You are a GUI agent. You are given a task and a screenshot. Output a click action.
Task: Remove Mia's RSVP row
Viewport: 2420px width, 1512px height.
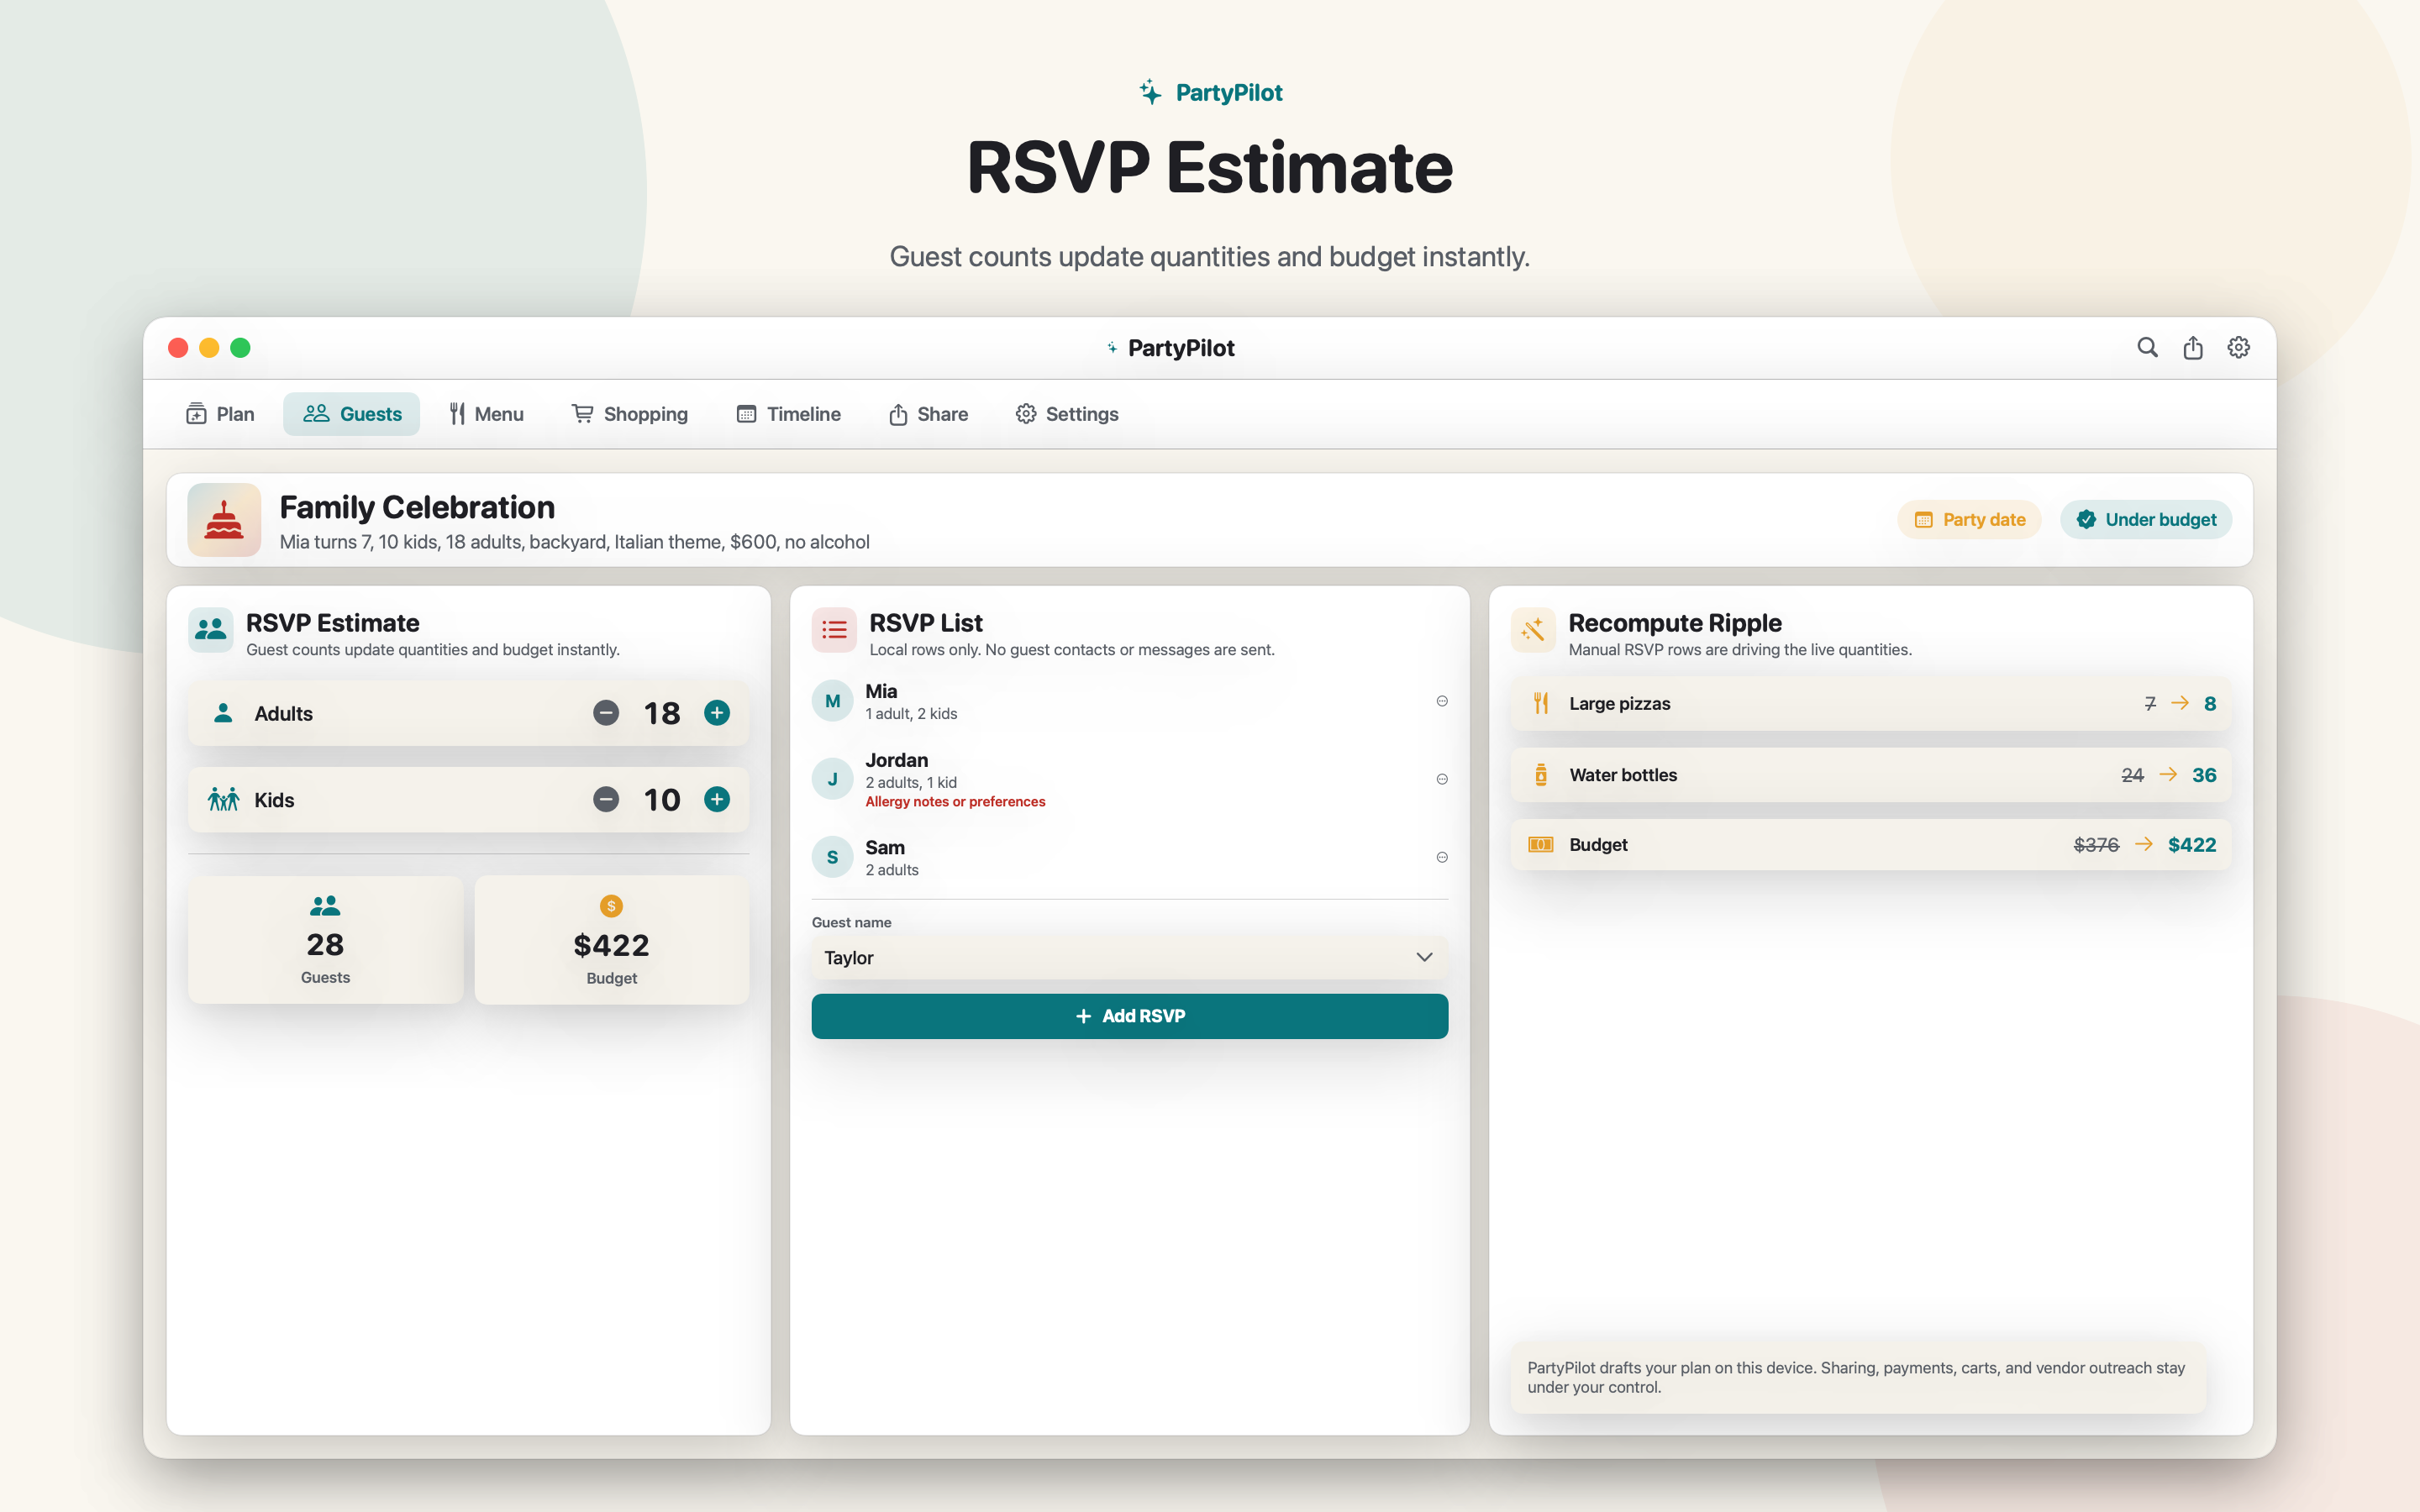coord(1442,701)
